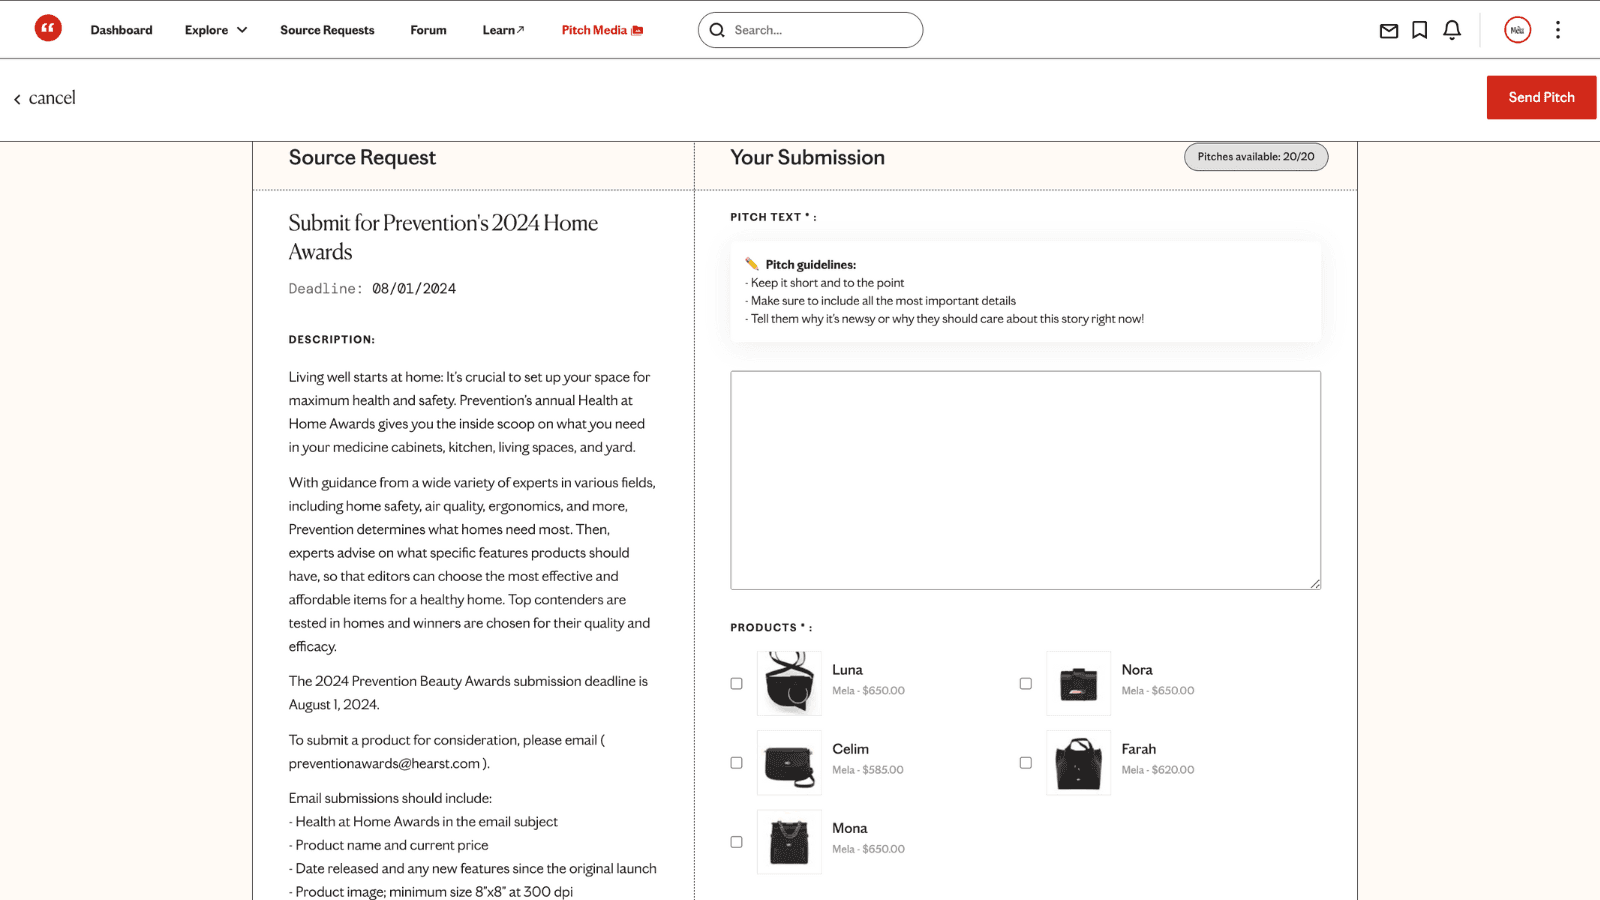The width and height of the screenshot is (1600, 900).
Task: Open the notifications bell
Action: point(1452,30)
